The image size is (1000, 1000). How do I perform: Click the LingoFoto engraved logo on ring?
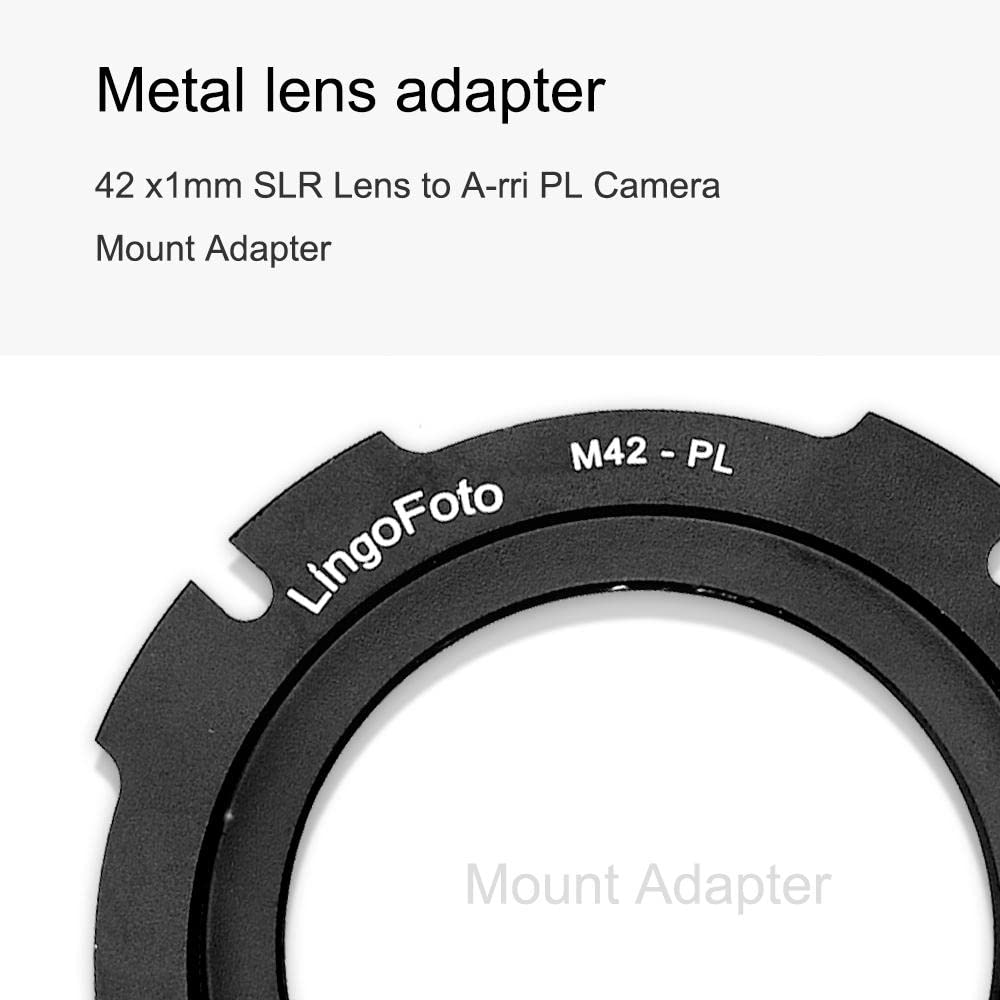click(x=395, y=545)
